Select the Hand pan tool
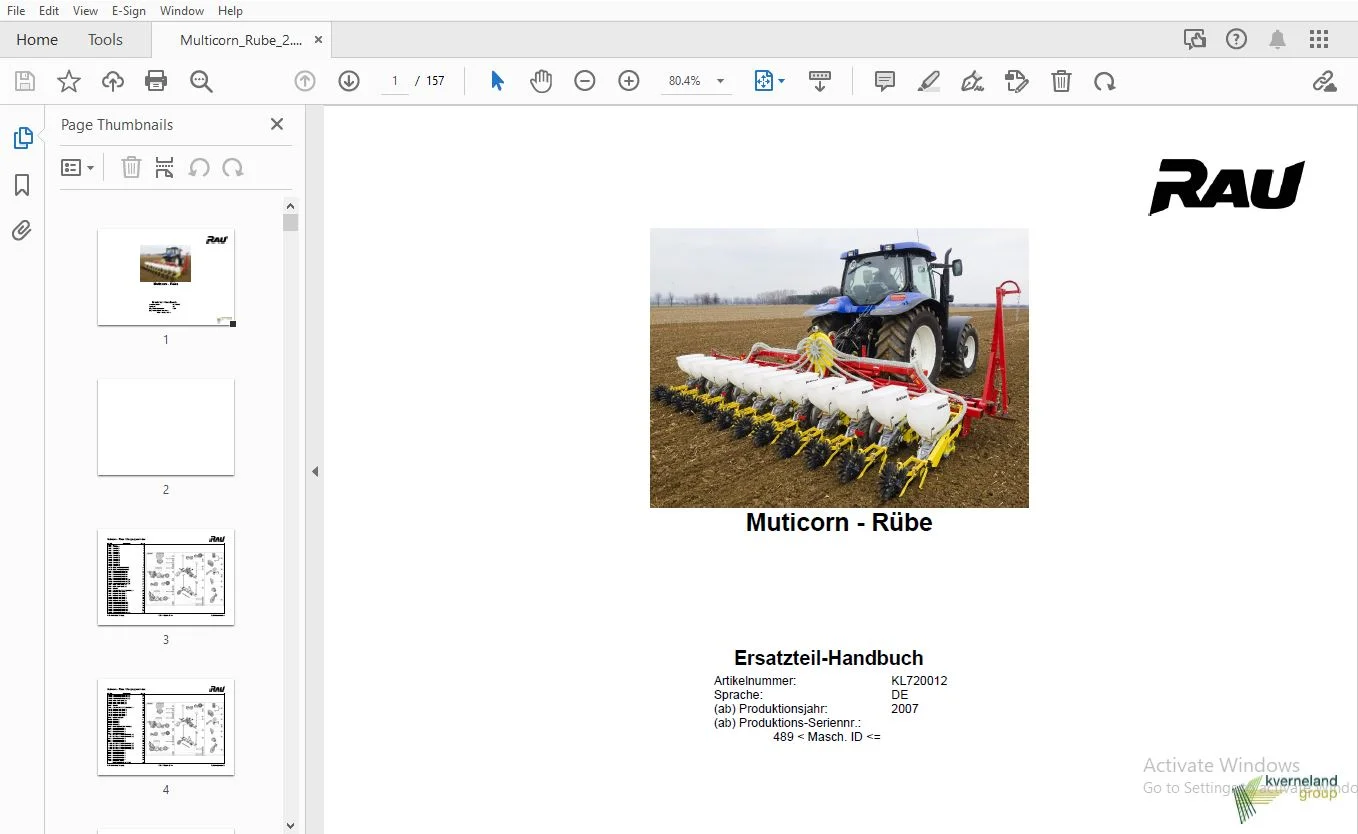The height and width of the screenshot is (834, 1358). click(x=541, y=81)
